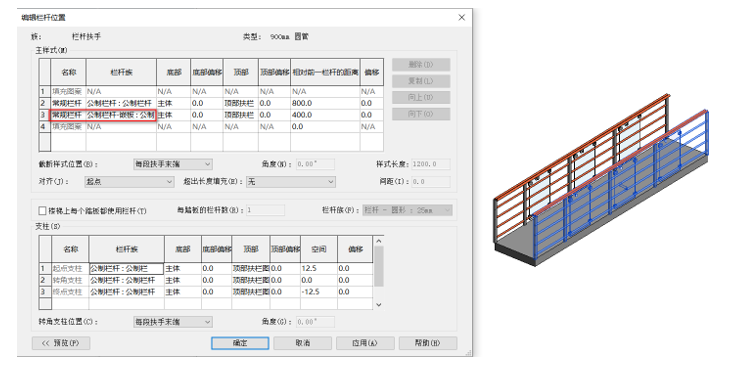
Task: Click the 复制(L) button
Action: pyautogui.click(x=421, y=81)
